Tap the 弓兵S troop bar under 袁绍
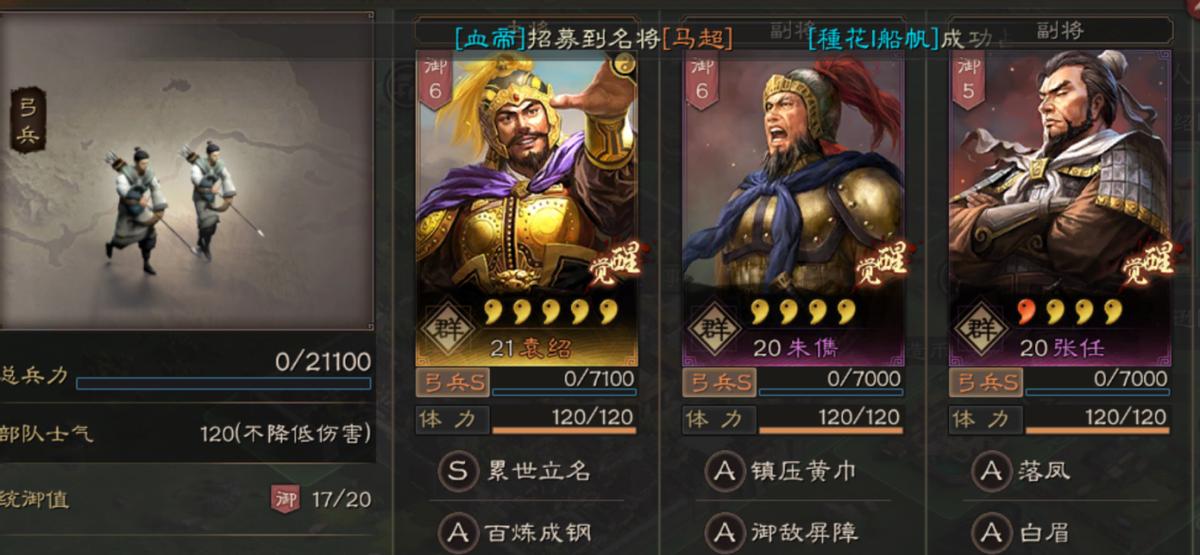Viewport: 1200px width, 555px height. pyautogui.click(x=526, y=382)
